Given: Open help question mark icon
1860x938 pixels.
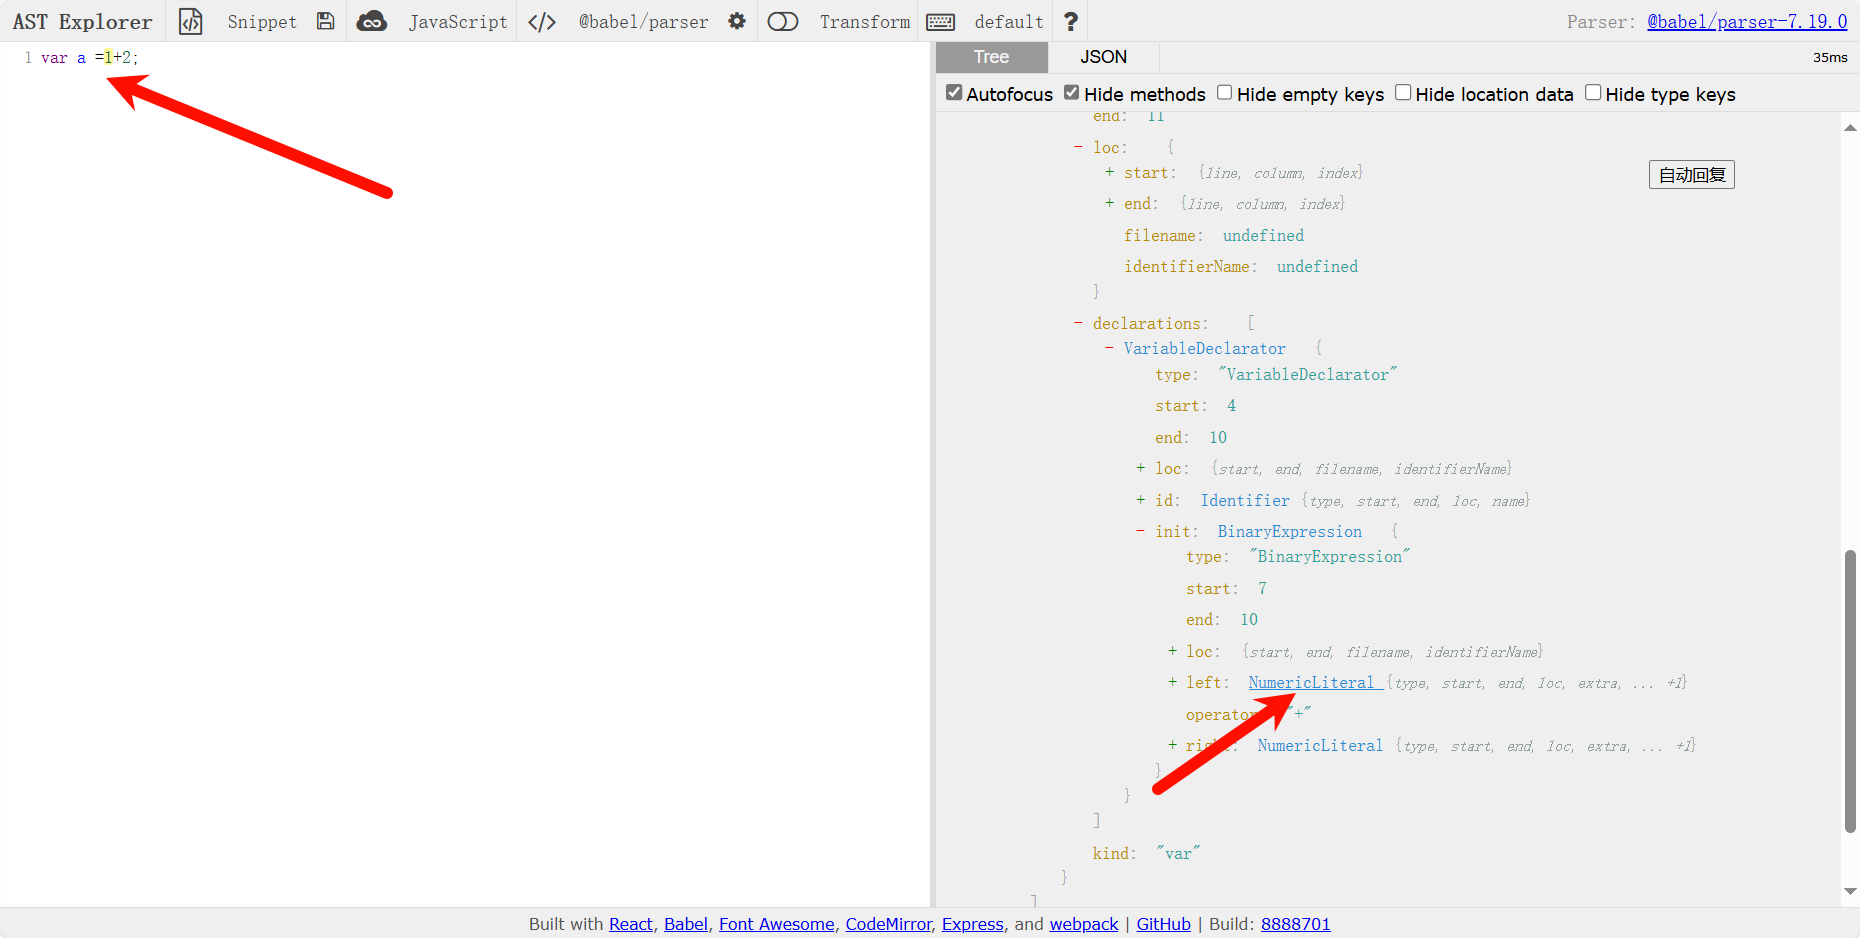Looking at the screenshot, I should (x=1071, y=21).
